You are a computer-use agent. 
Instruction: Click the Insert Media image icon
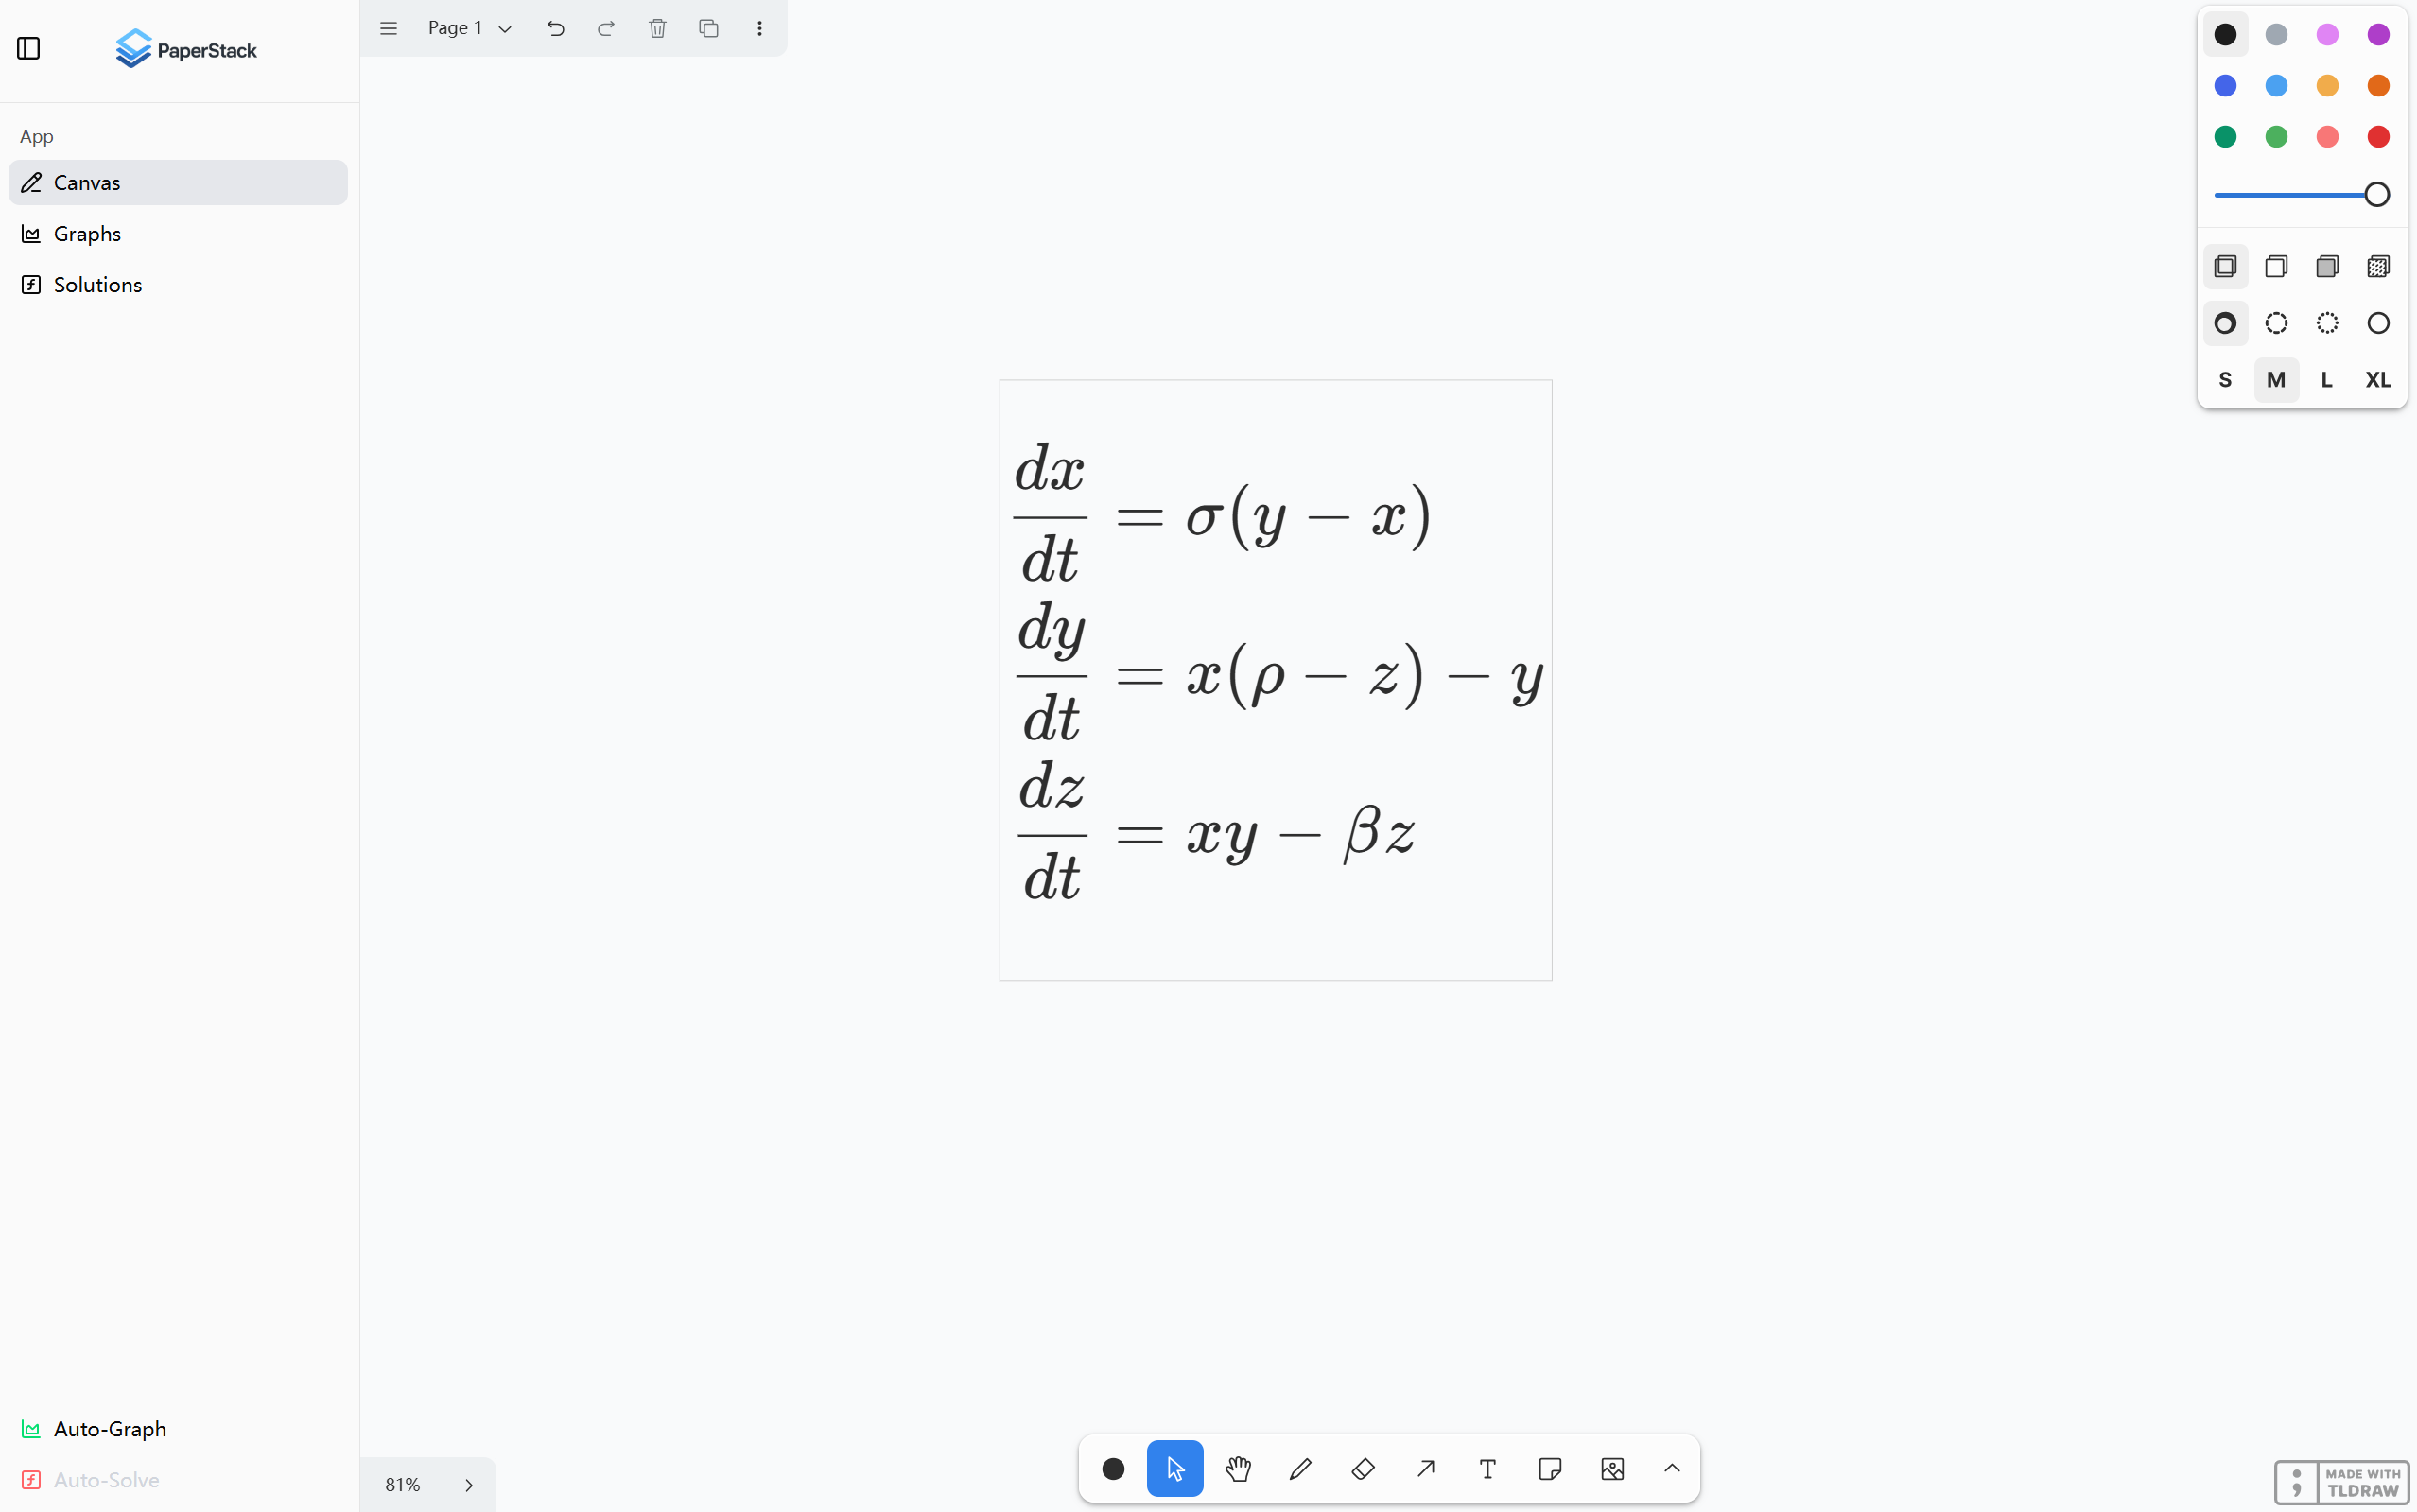[x=1612, y=1468]
